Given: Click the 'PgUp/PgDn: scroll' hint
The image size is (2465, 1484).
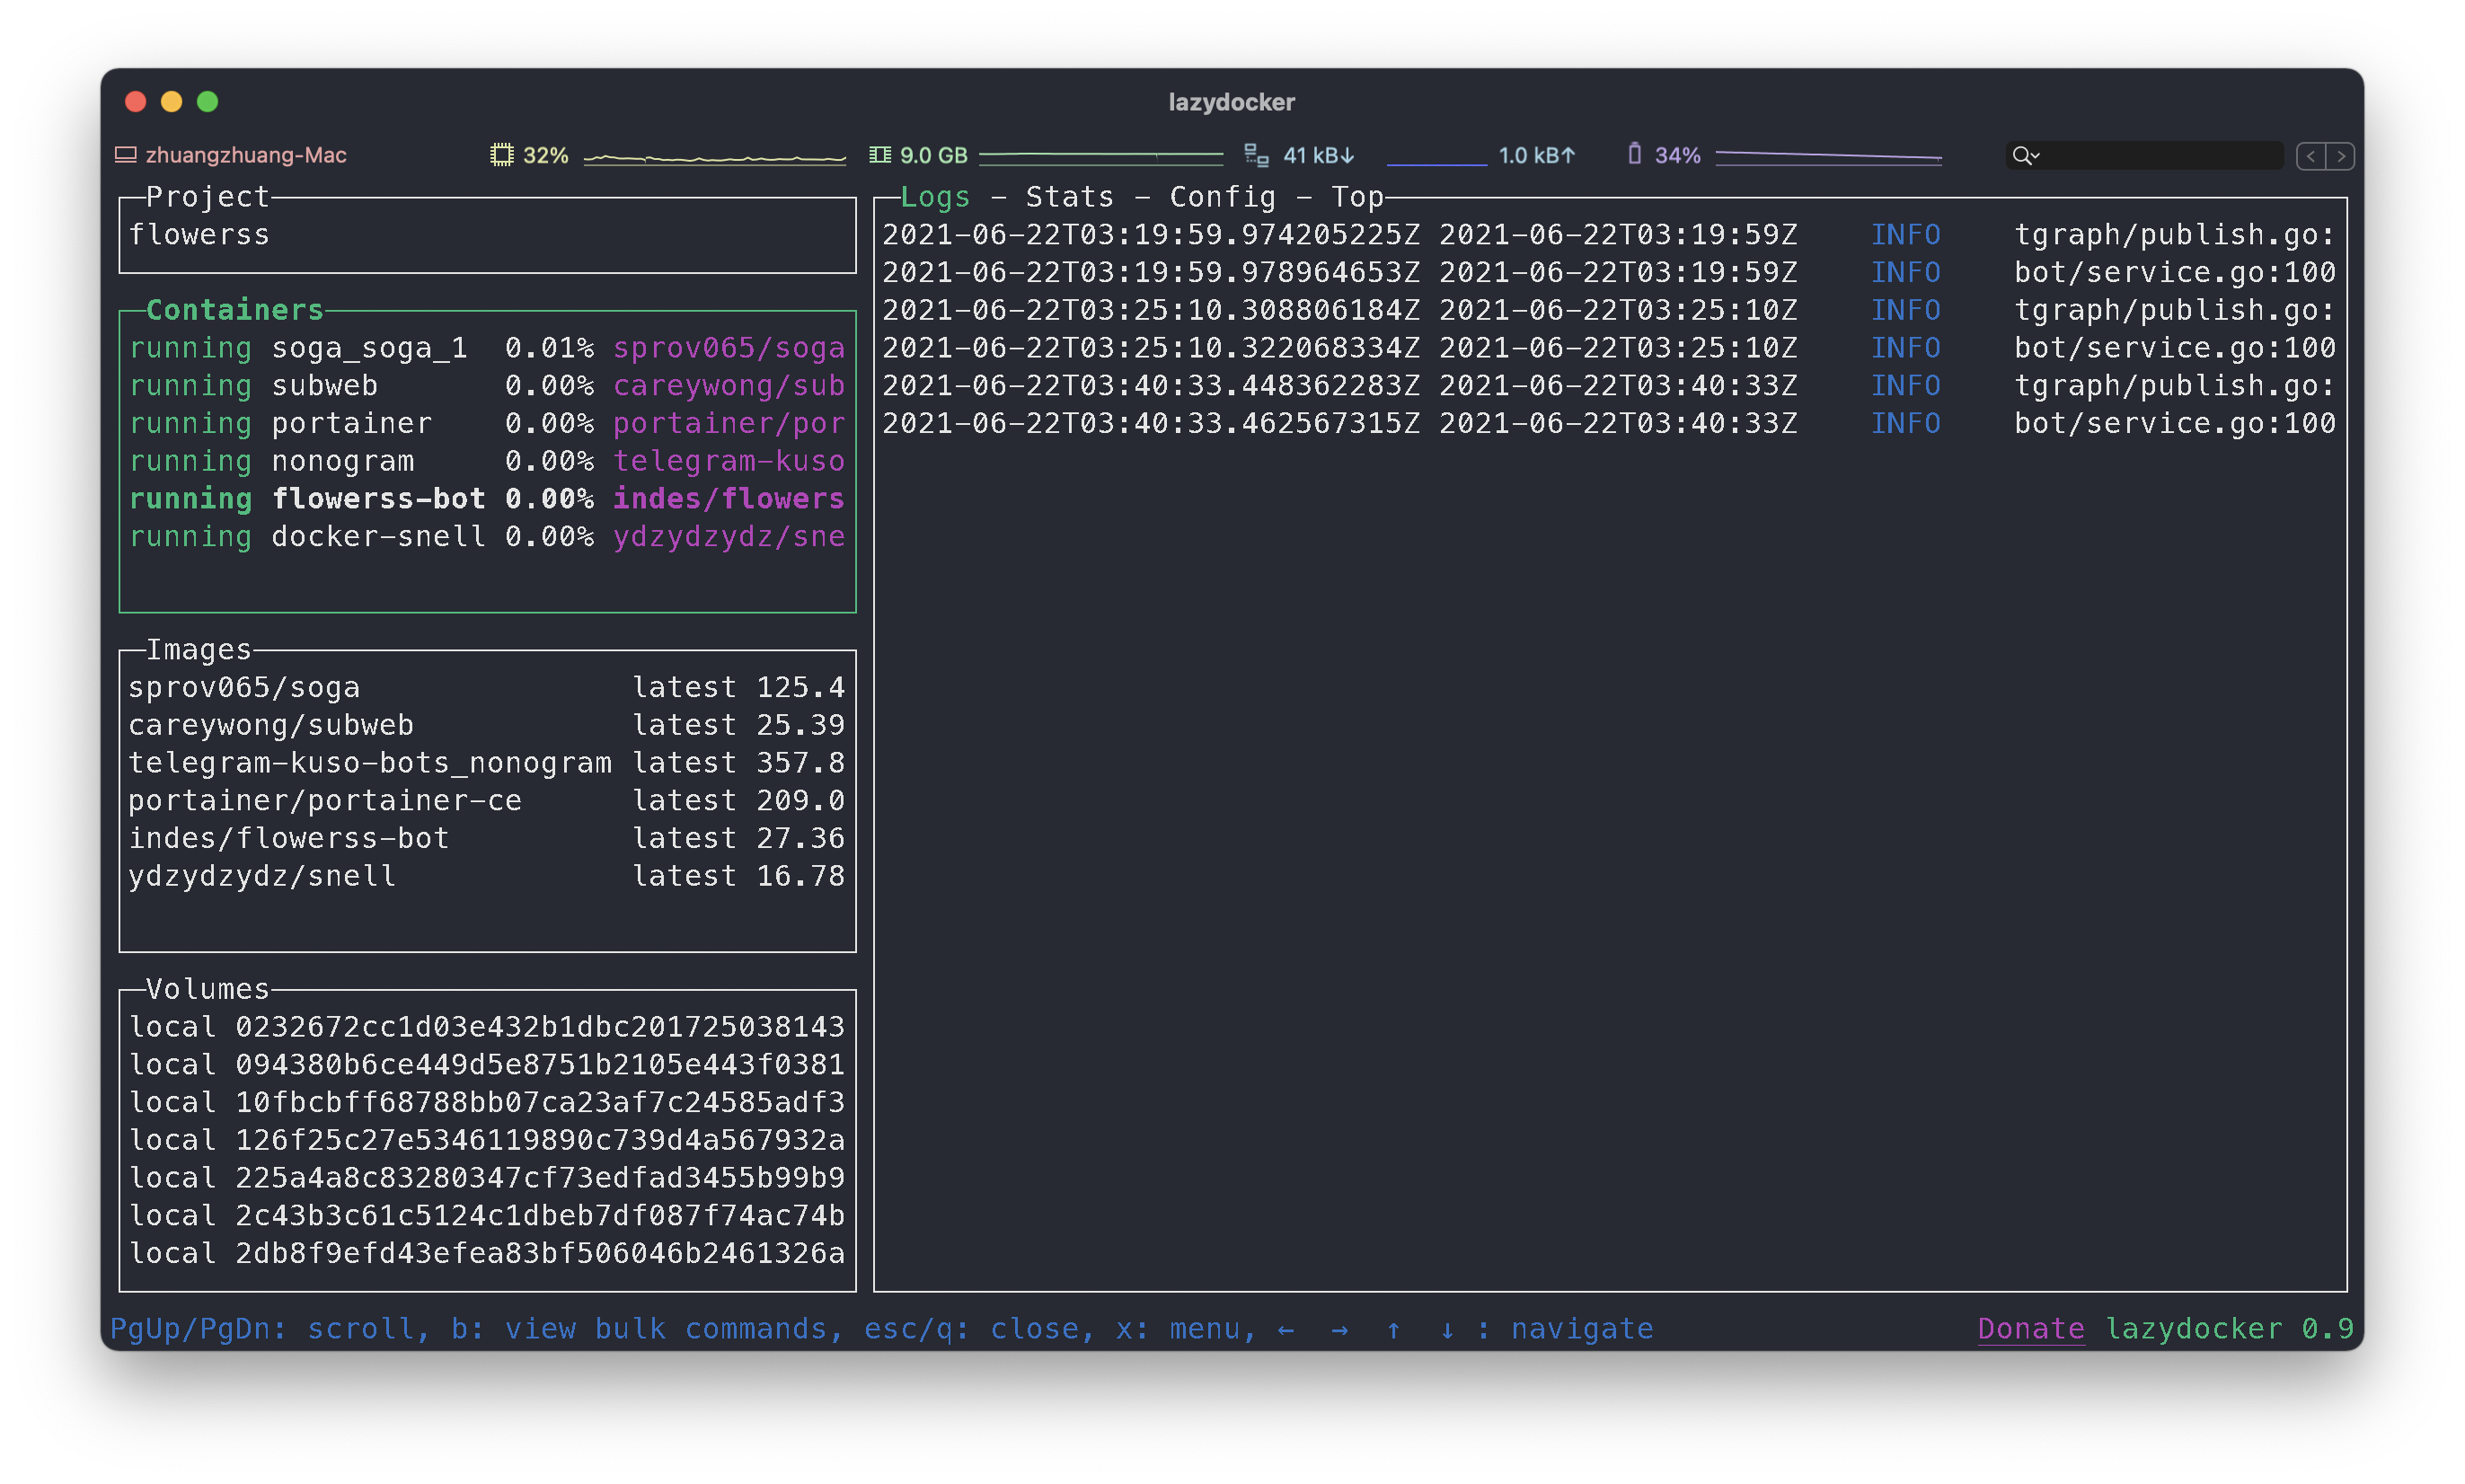Looking at the screenshot, I should [262, 1329].
